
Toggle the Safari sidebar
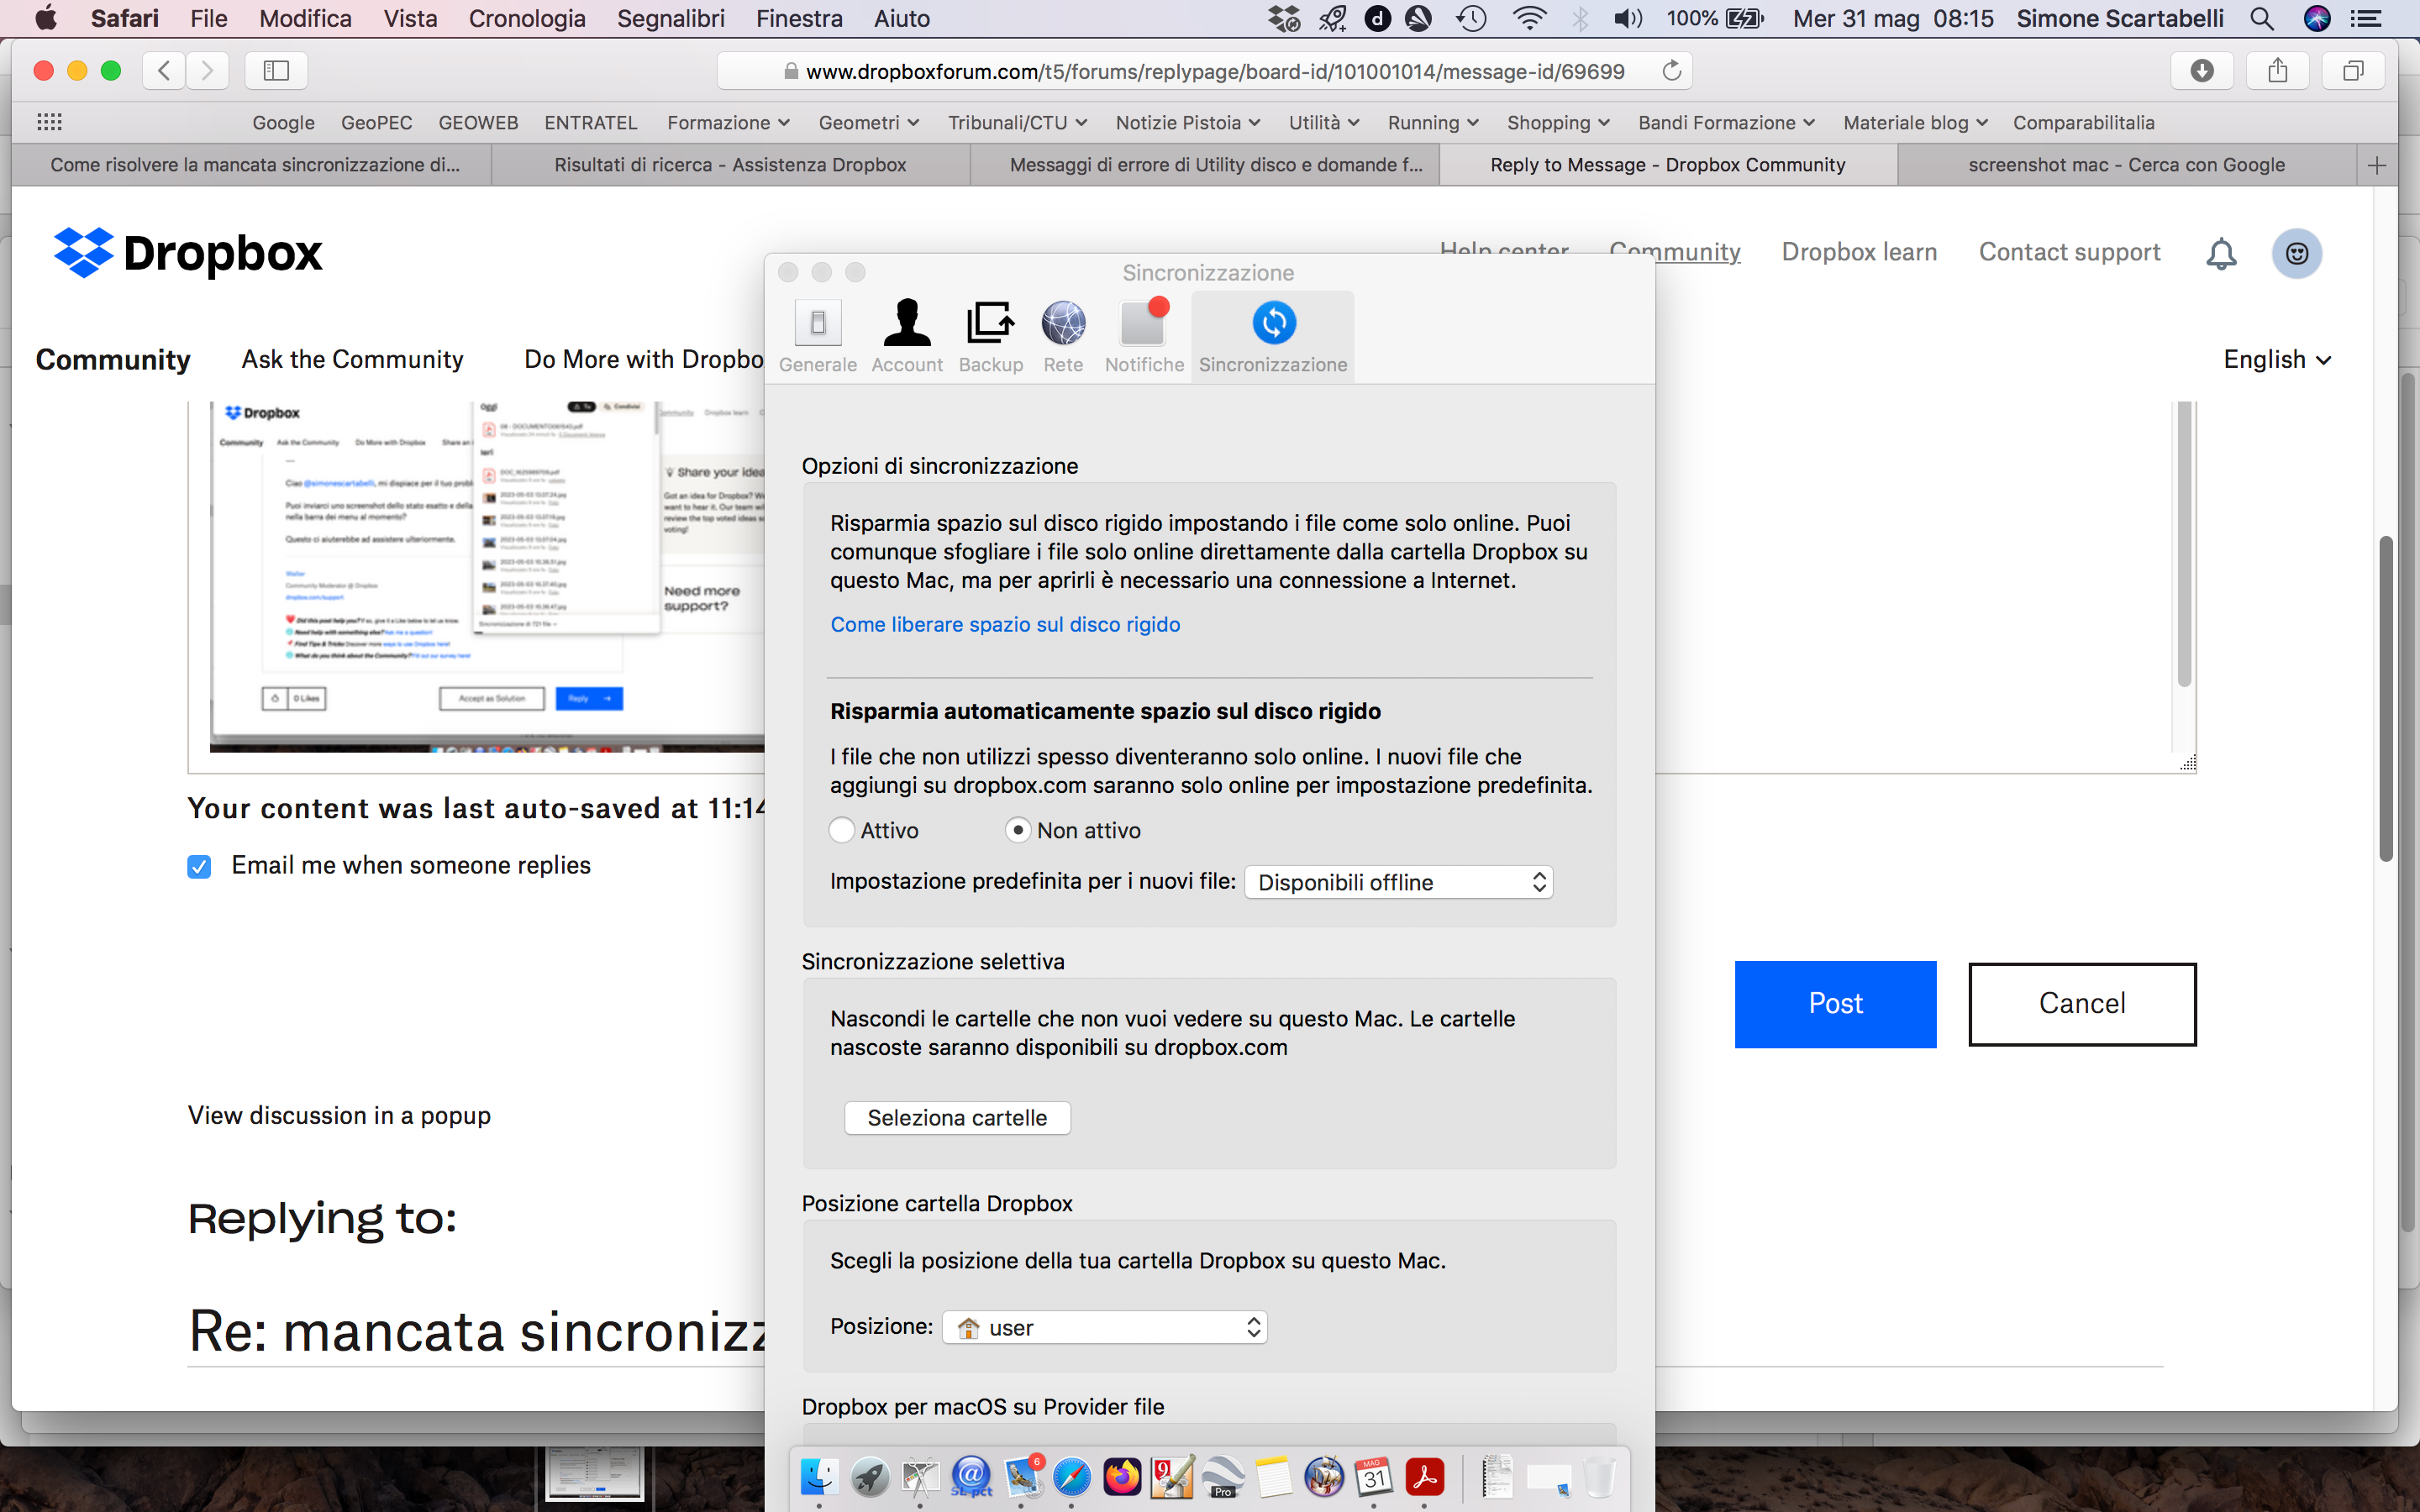pyautogui.click(x=276, y=70)
